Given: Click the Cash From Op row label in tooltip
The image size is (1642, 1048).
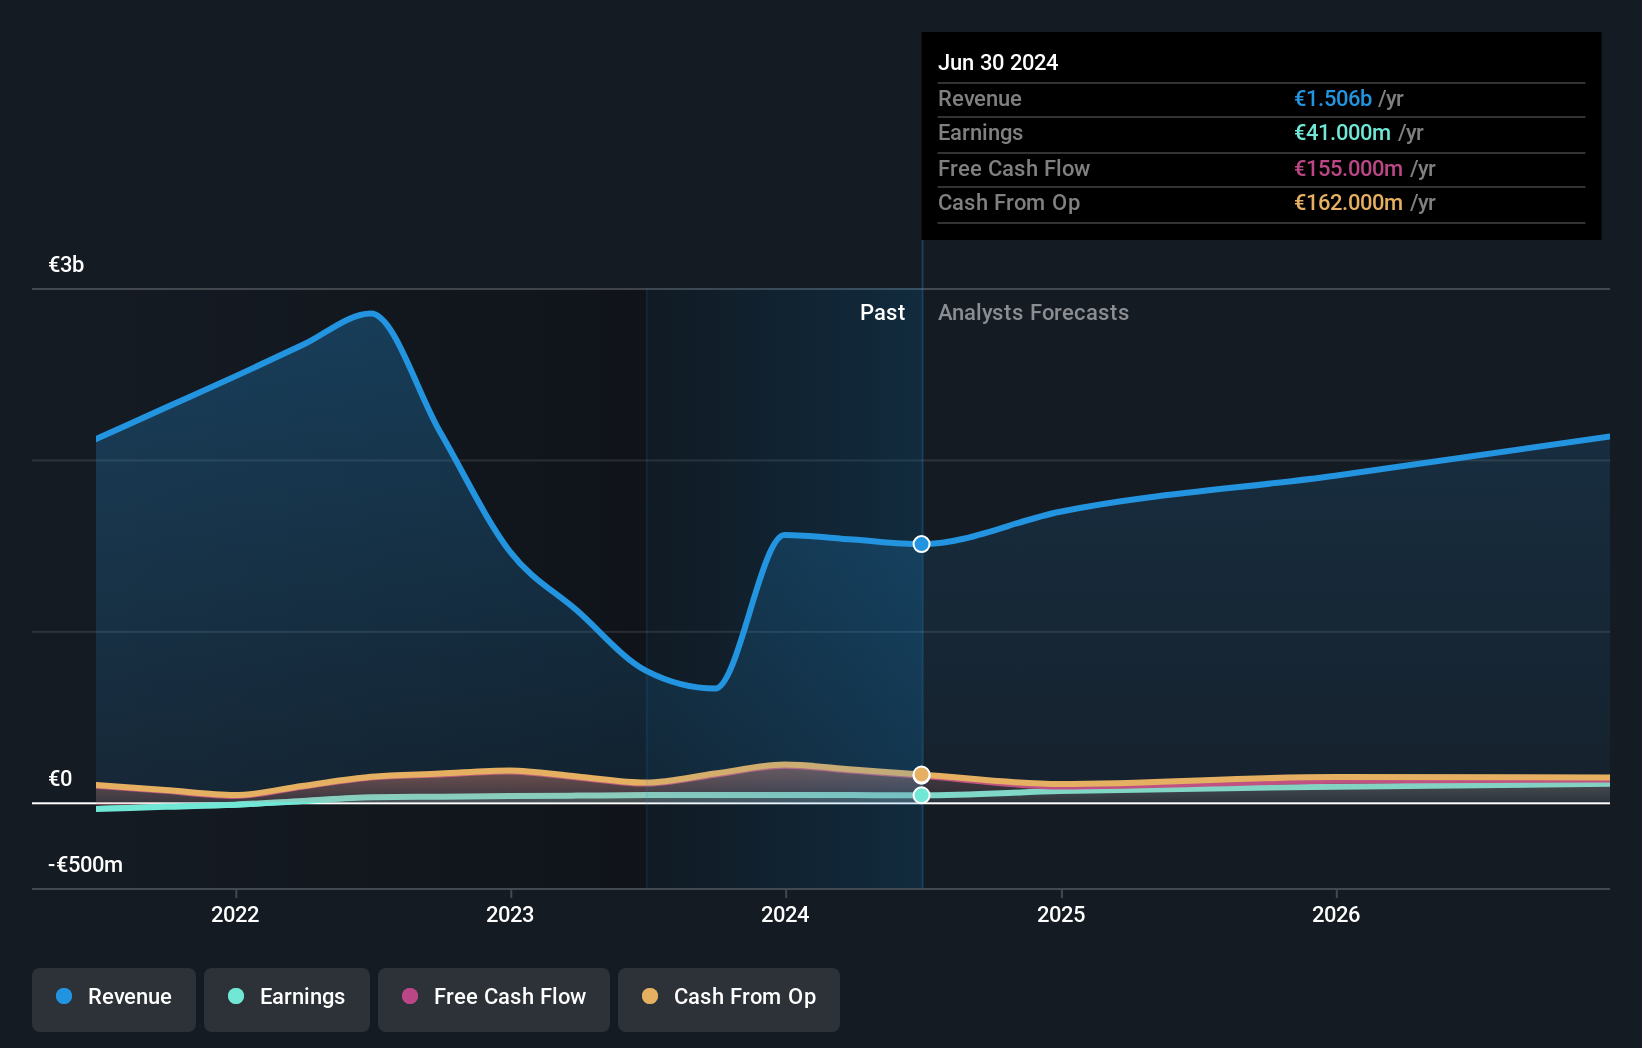Looking at the screenshot, I should [x=1009, y=202].
